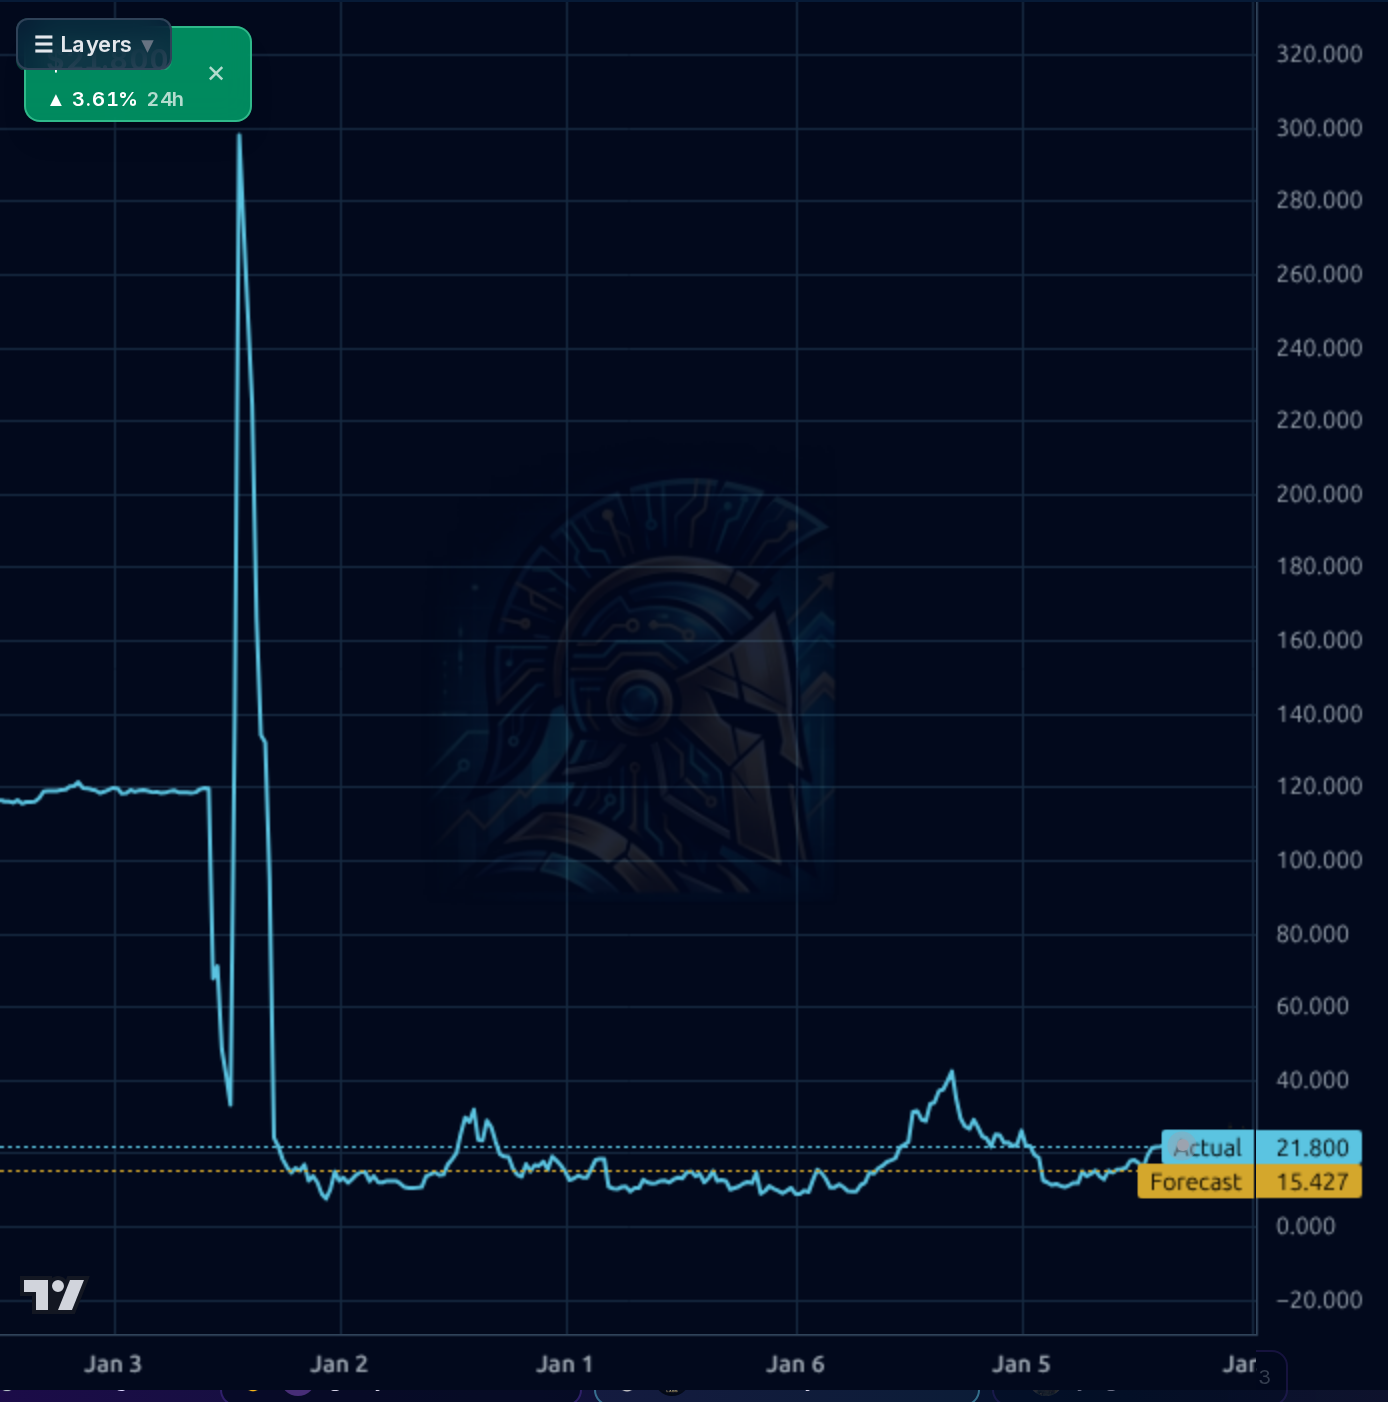Click the Jan 2 time axis label
This screenshot has width=1388, height=1402.
pyautogui.click(x=339, y=1364)
